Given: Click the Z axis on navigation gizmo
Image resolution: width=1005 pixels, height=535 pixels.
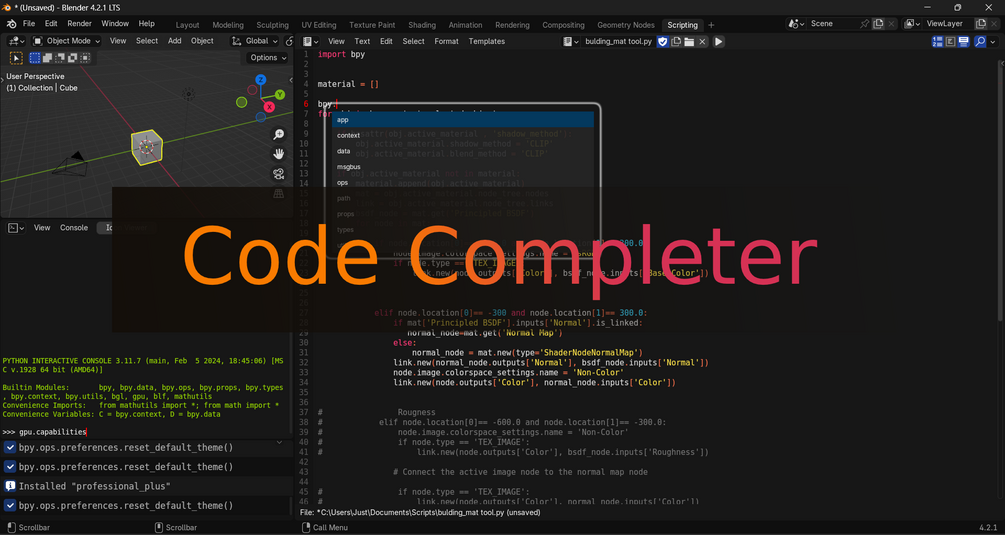Looking at the screenshot, I should (261, 79).
